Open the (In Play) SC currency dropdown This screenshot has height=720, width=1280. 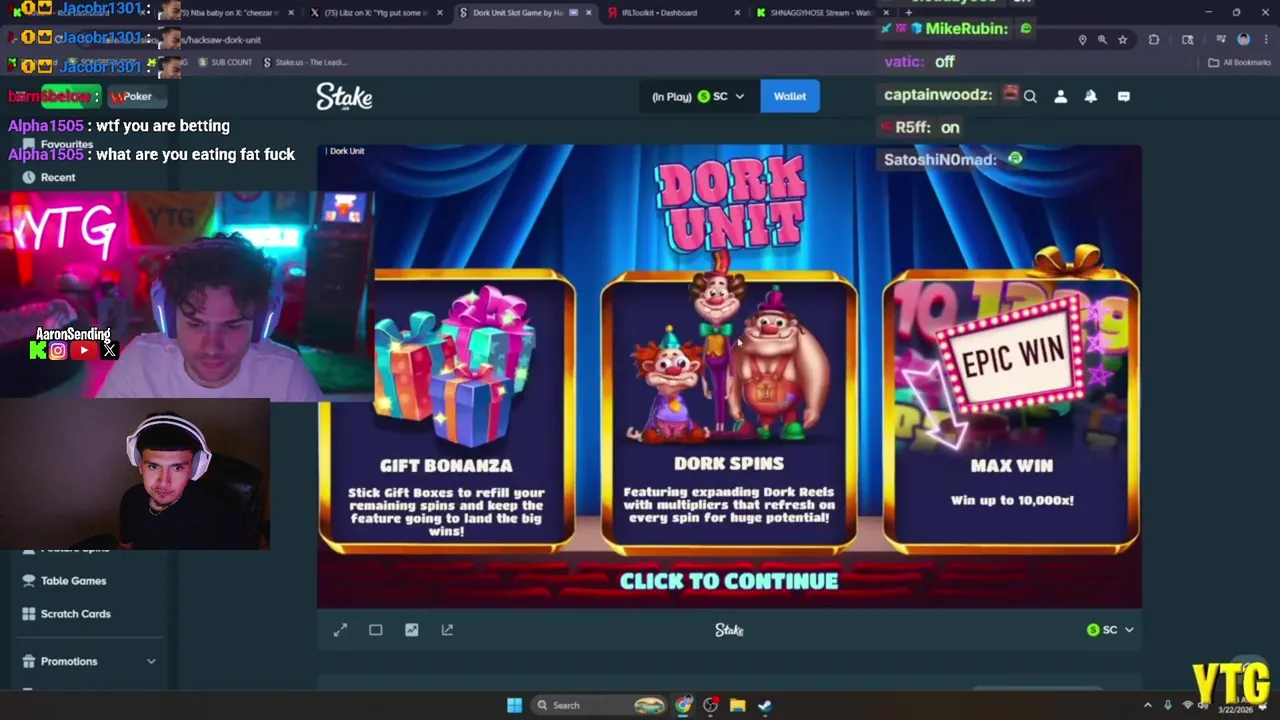coord(698,97)
